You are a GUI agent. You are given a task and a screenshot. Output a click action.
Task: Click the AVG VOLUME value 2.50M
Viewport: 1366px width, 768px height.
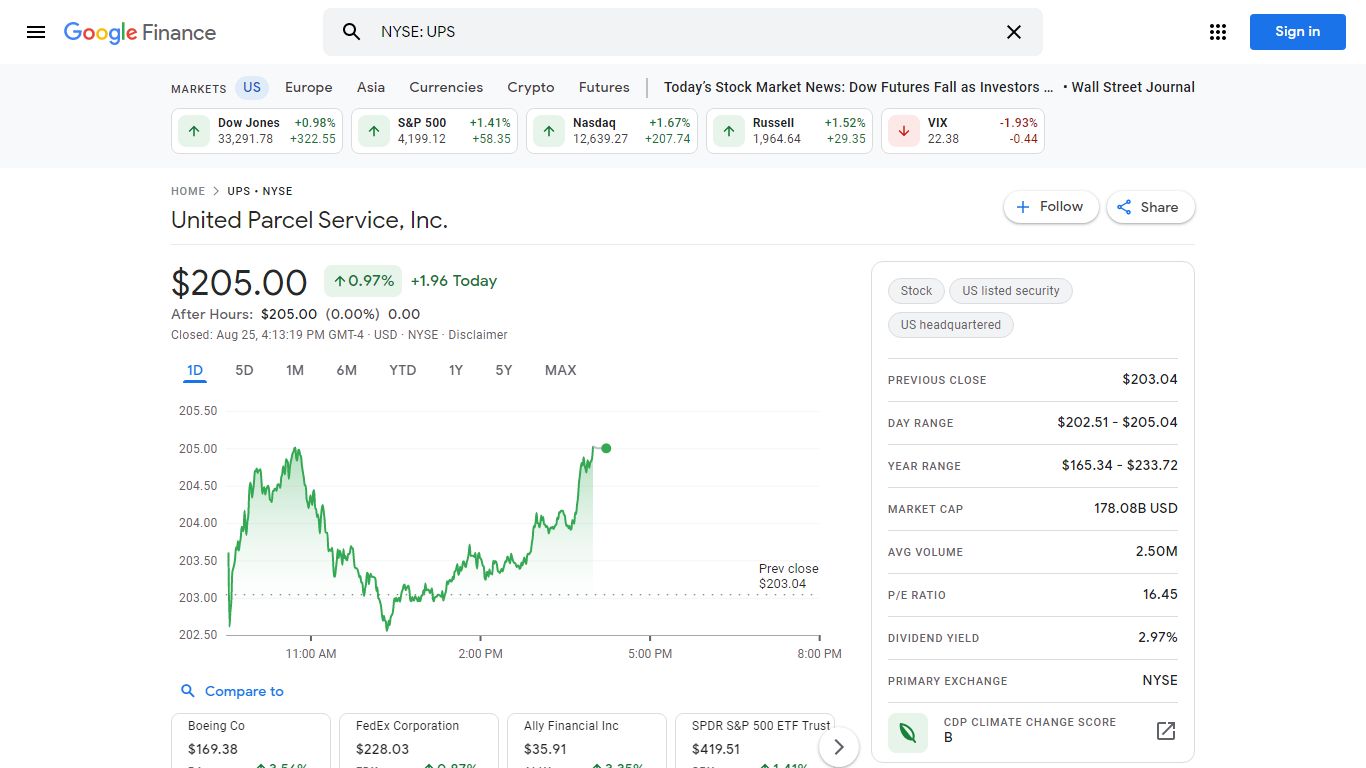pyautogui.click(x=1156, y=551)
